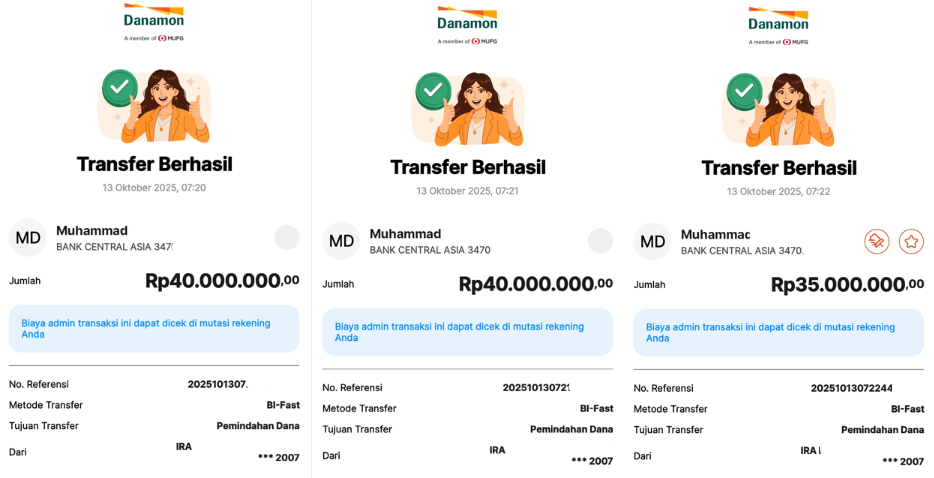Open admin fee info banner in 07:21 receipt
Viewport: 934px width, 478px height.
pos(467,332)
